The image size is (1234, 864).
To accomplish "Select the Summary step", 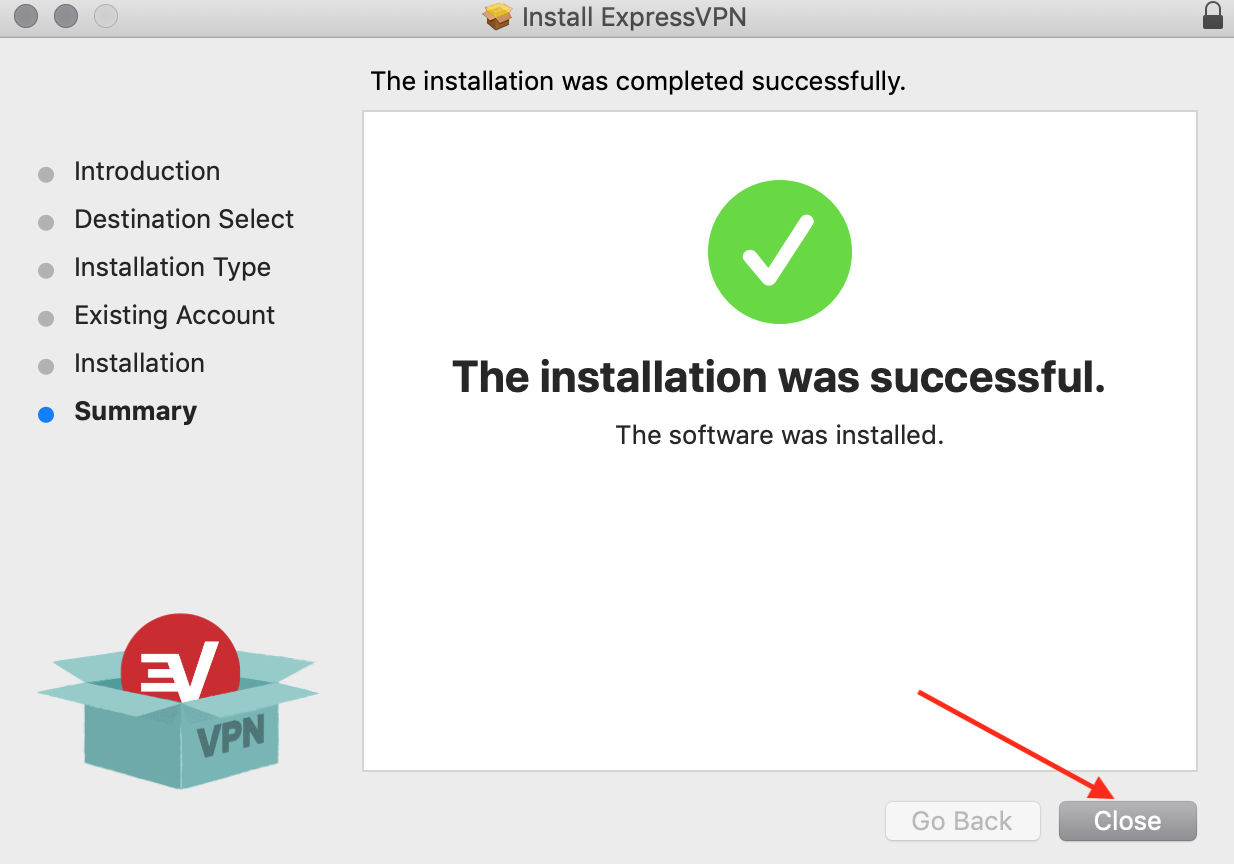I will pyautogui.click(x=135, y=412).
